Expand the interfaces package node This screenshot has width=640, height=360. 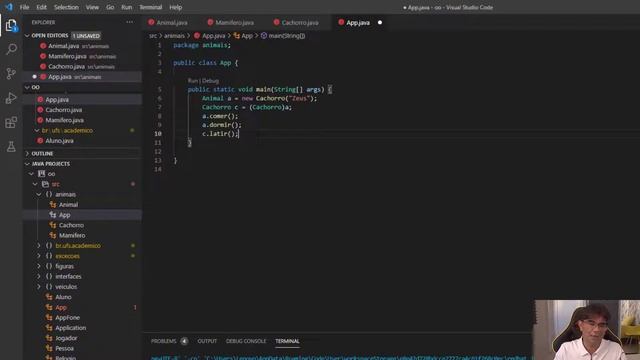(x=39, y=276)
